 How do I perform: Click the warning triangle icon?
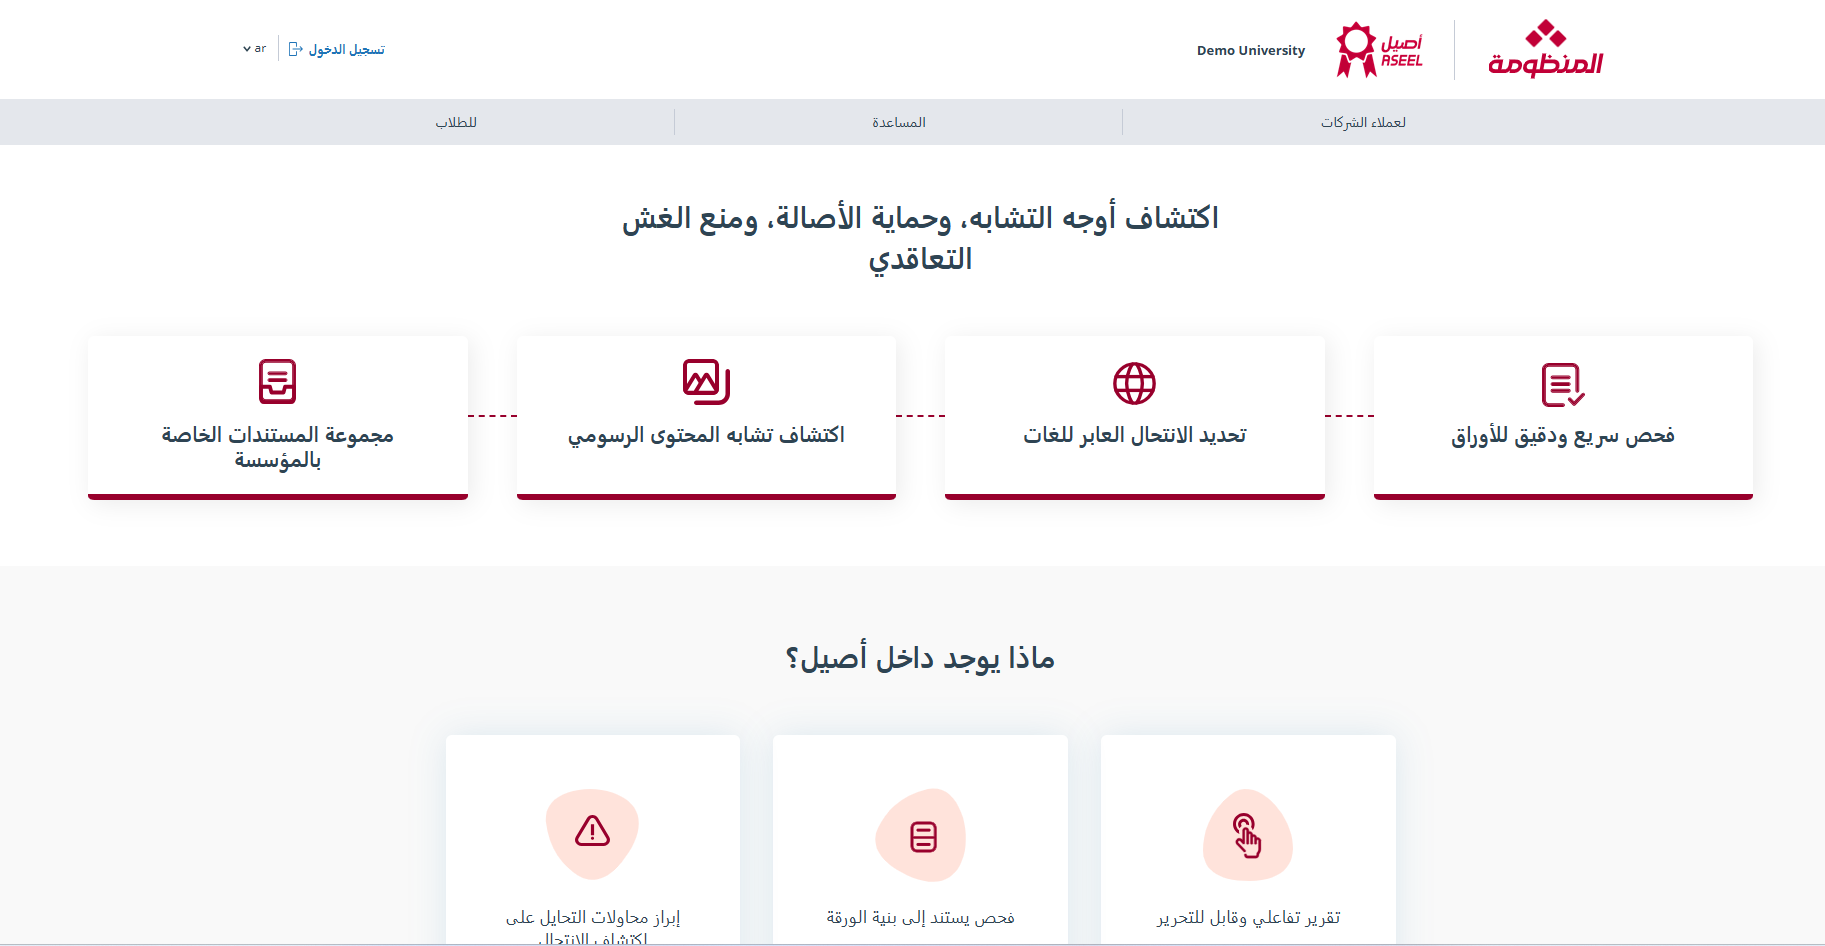click(x=592, y=831)
